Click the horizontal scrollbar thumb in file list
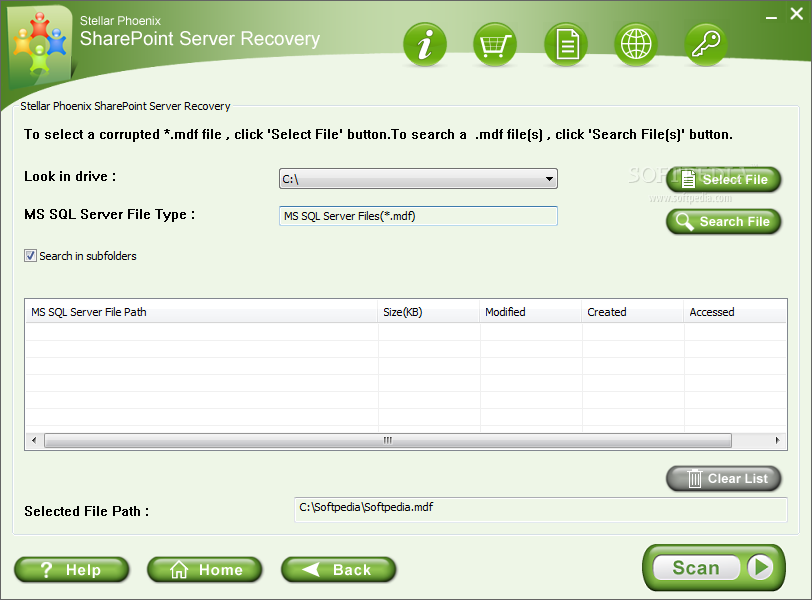Screen dimensions: 812x600 [388, 441]
